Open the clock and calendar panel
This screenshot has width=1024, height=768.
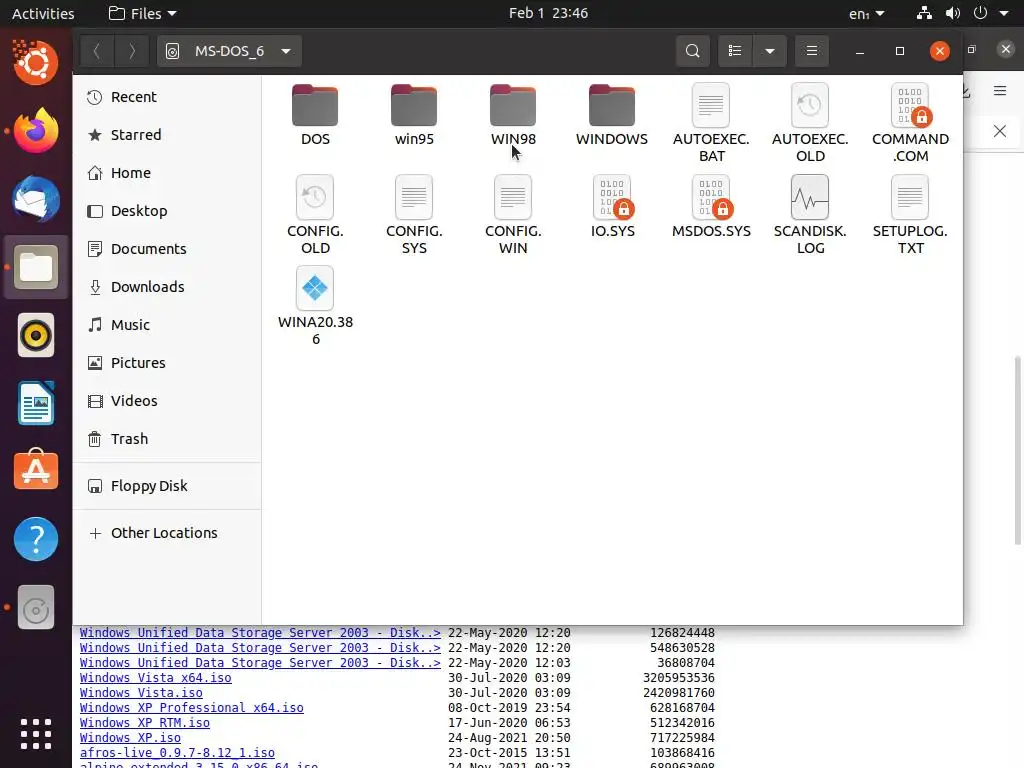coord(548,13)
